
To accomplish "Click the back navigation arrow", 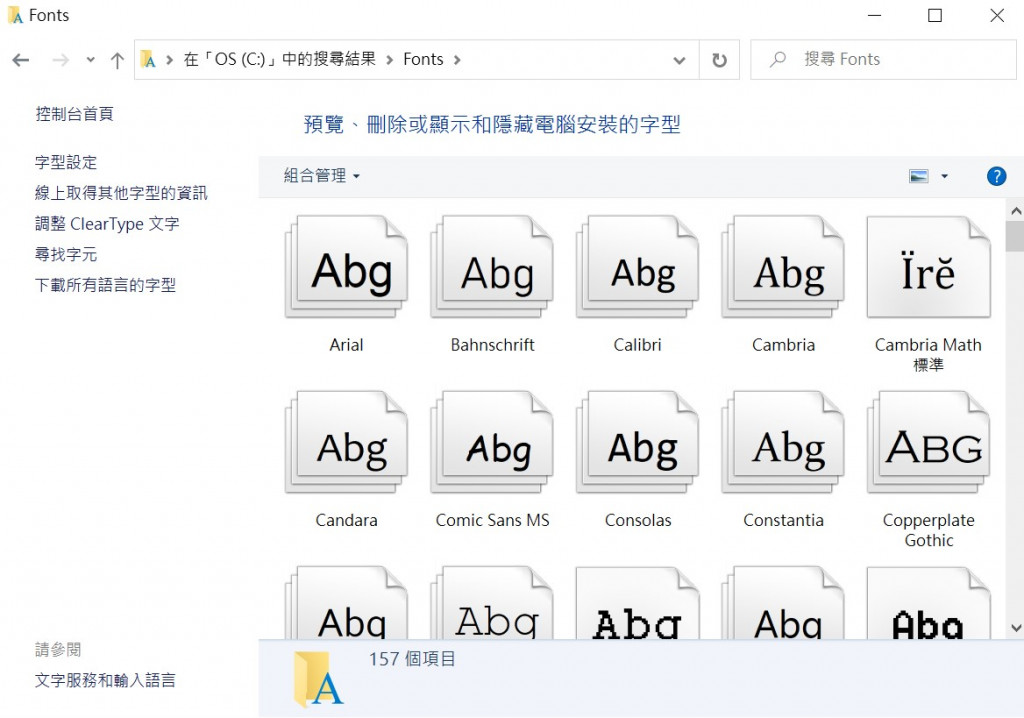I will 21,60.
